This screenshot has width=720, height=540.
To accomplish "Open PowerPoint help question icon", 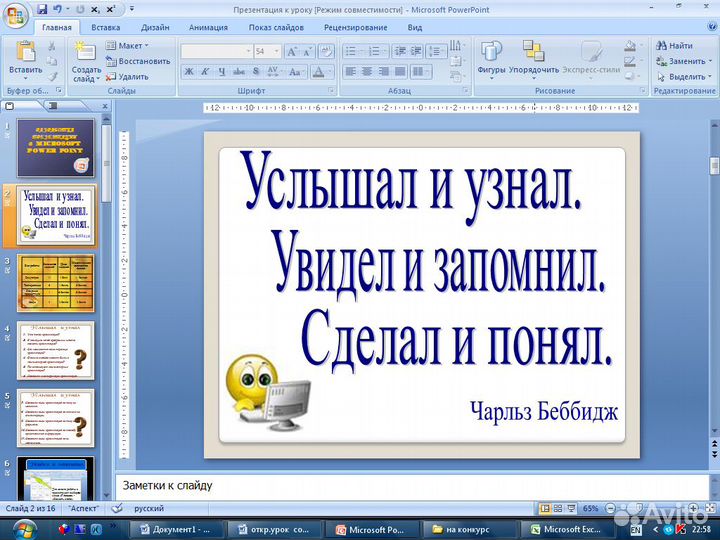I will [712, 27].
